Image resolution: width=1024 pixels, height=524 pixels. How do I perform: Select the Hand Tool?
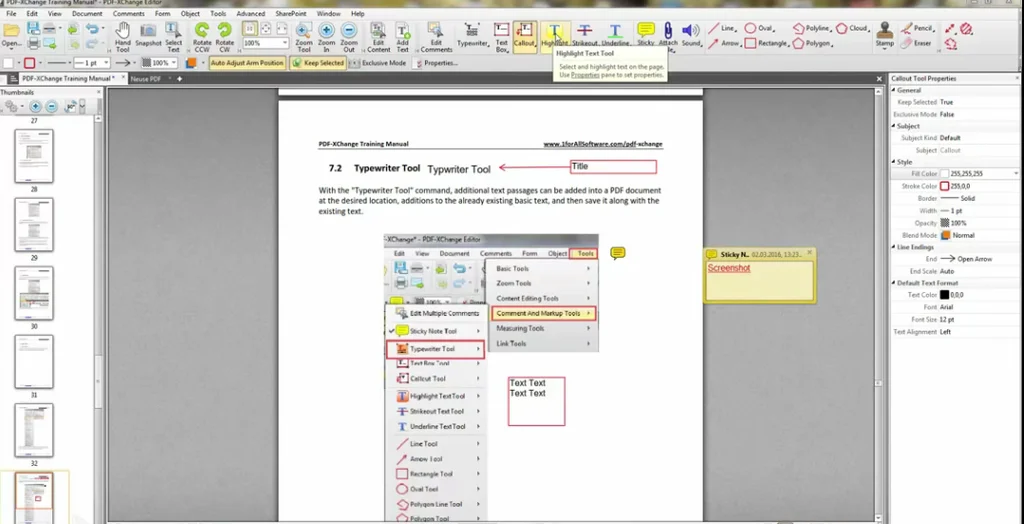[x=122, y=37]
